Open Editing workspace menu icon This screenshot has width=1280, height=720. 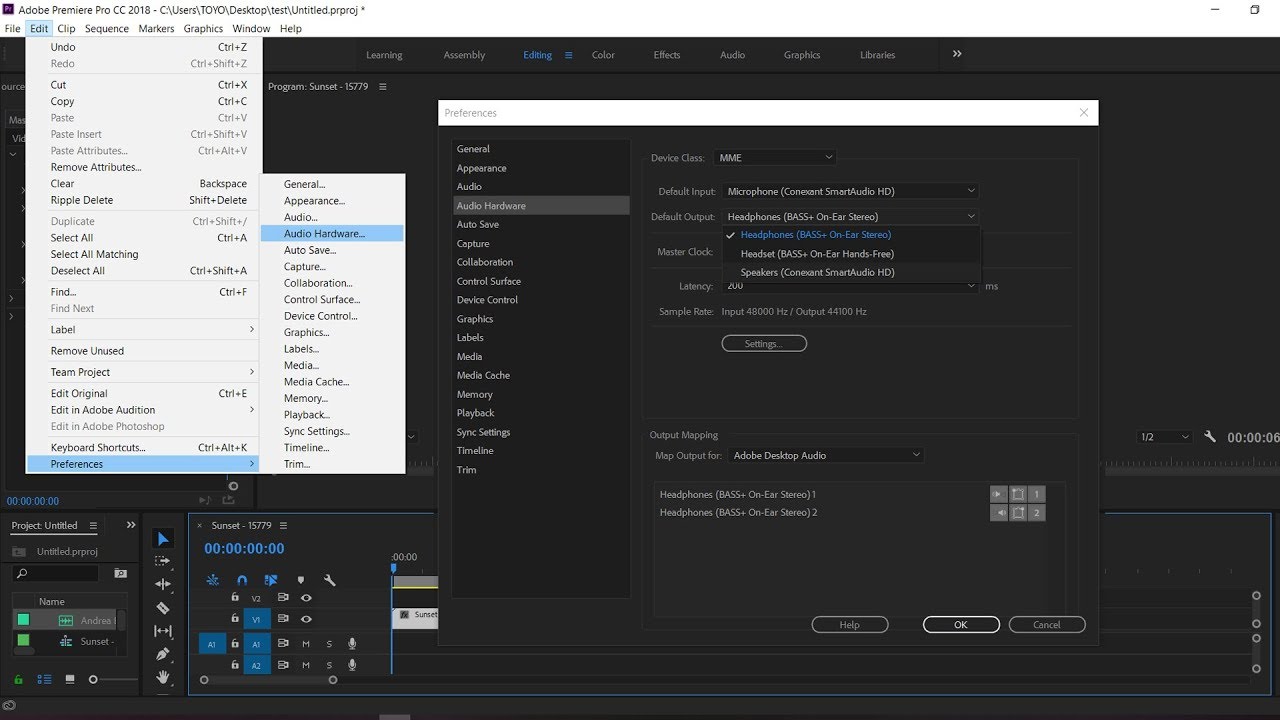pyautogui.click(x=569, y=55)
